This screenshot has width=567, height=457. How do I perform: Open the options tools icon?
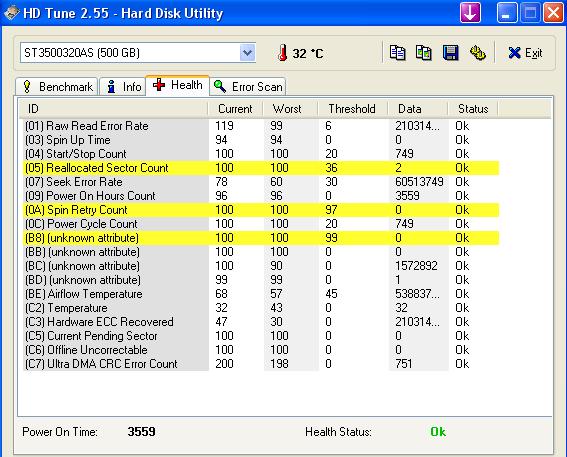point(478,53)
